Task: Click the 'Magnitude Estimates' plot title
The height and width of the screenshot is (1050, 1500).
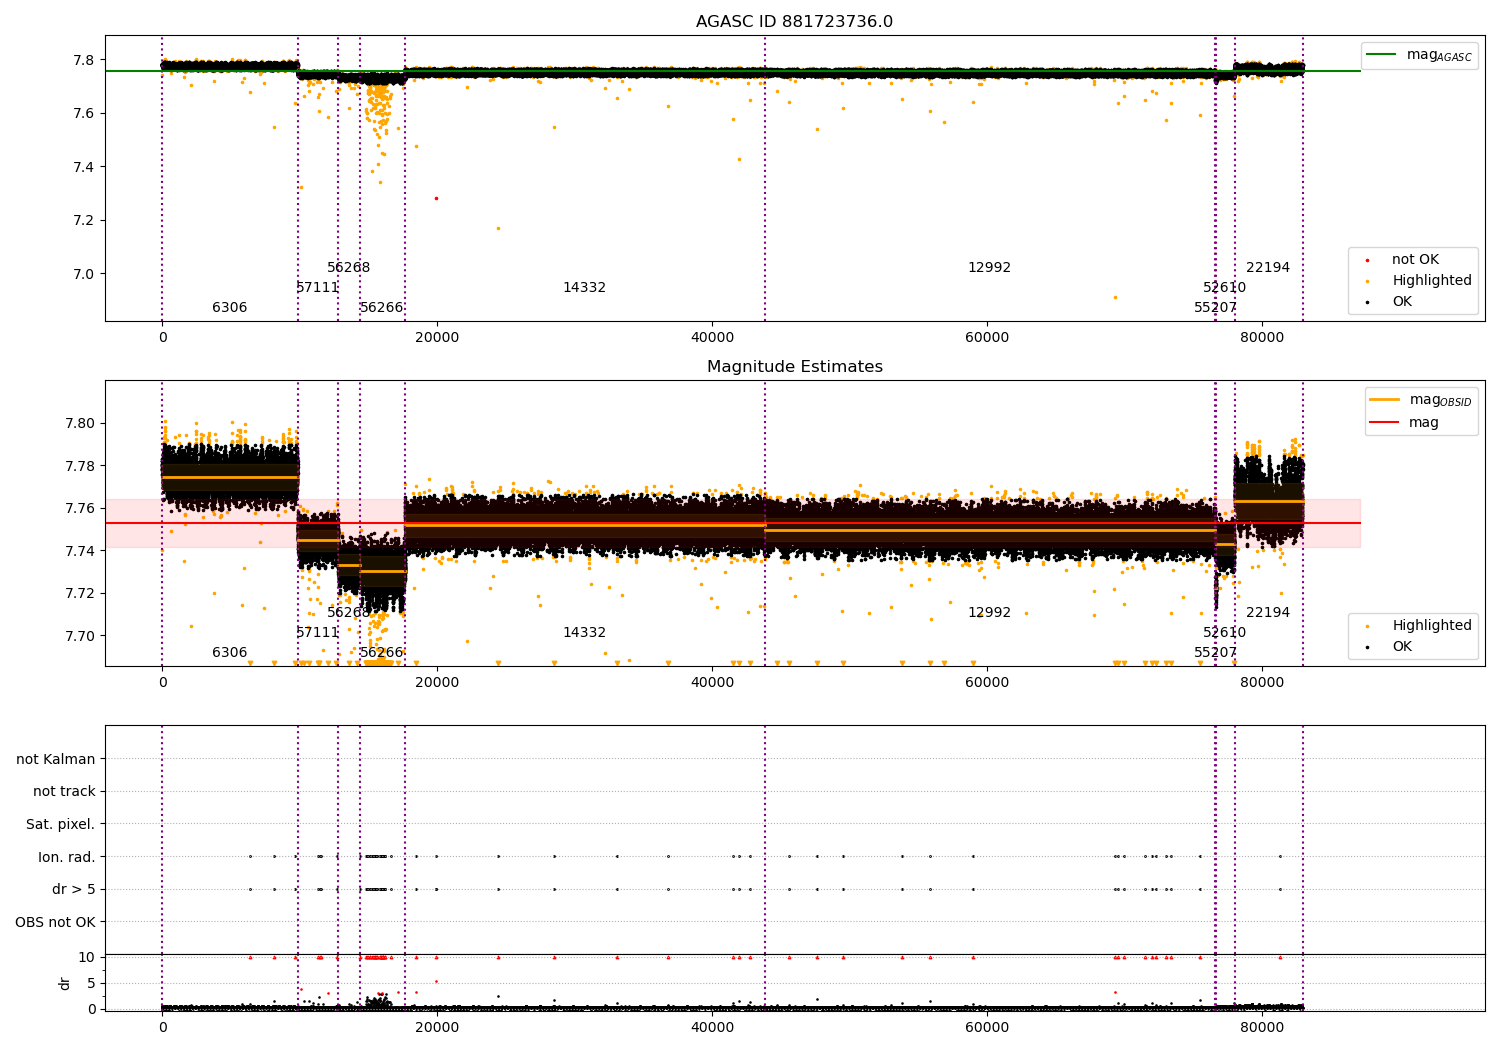Action: pos(795,367)
